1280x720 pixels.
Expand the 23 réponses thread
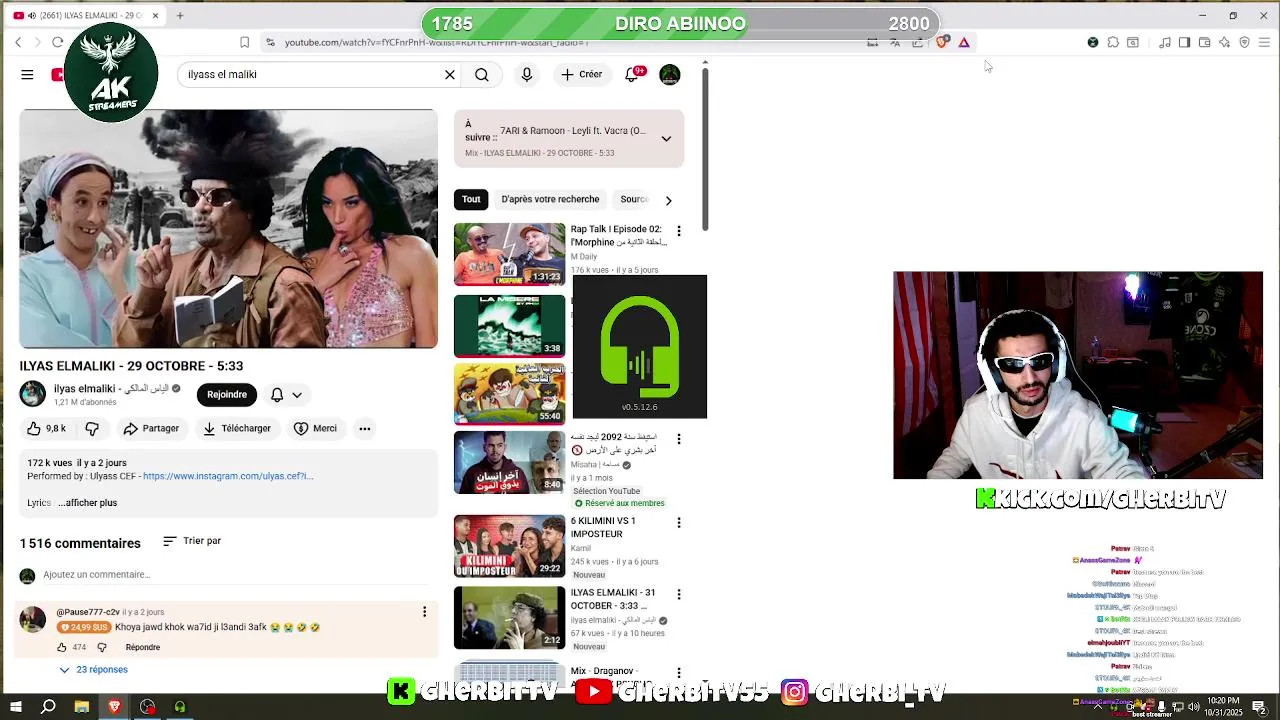[x=93, y=670]
